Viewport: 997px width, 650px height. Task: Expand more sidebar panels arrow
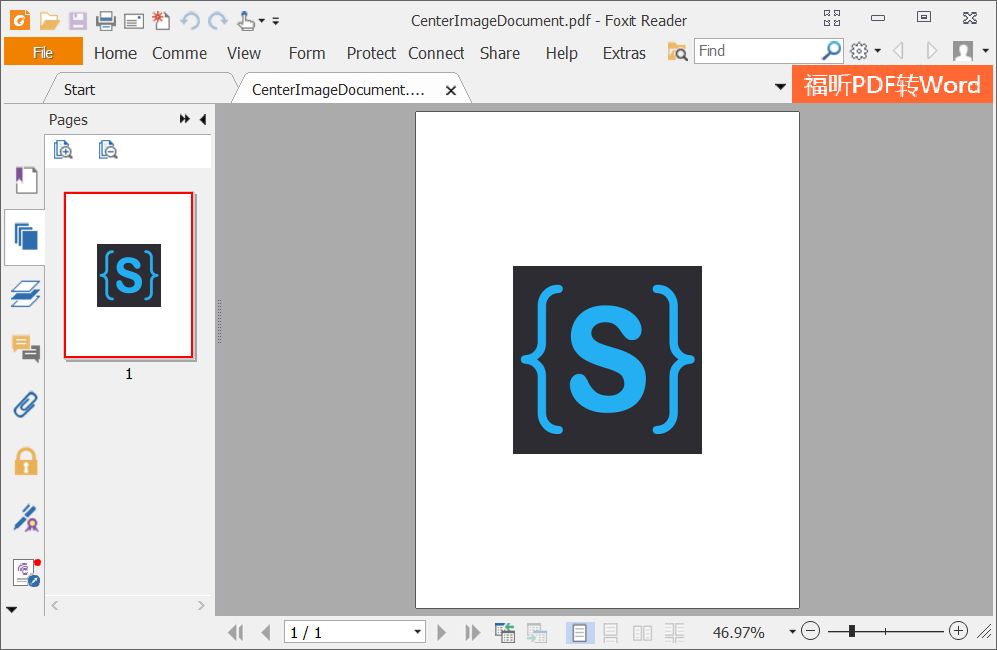(11, 609)
